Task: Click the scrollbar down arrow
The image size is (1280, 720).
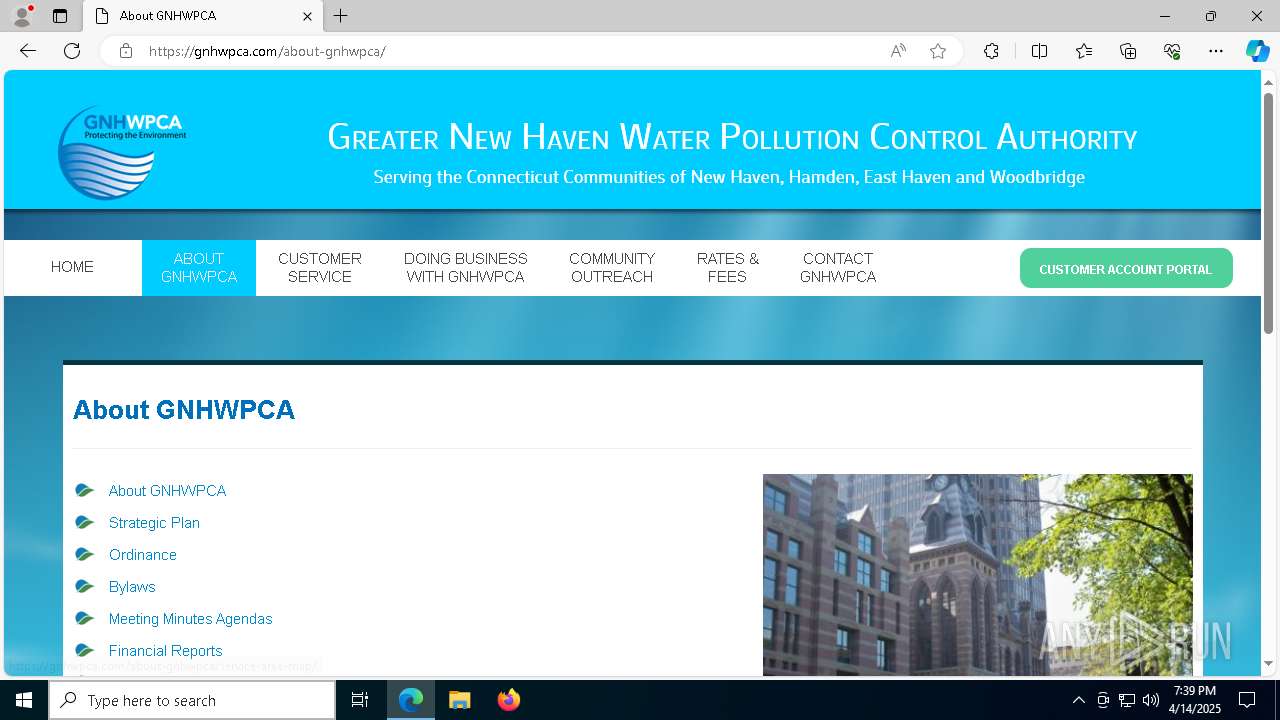Action: [x=1268, y=663]
